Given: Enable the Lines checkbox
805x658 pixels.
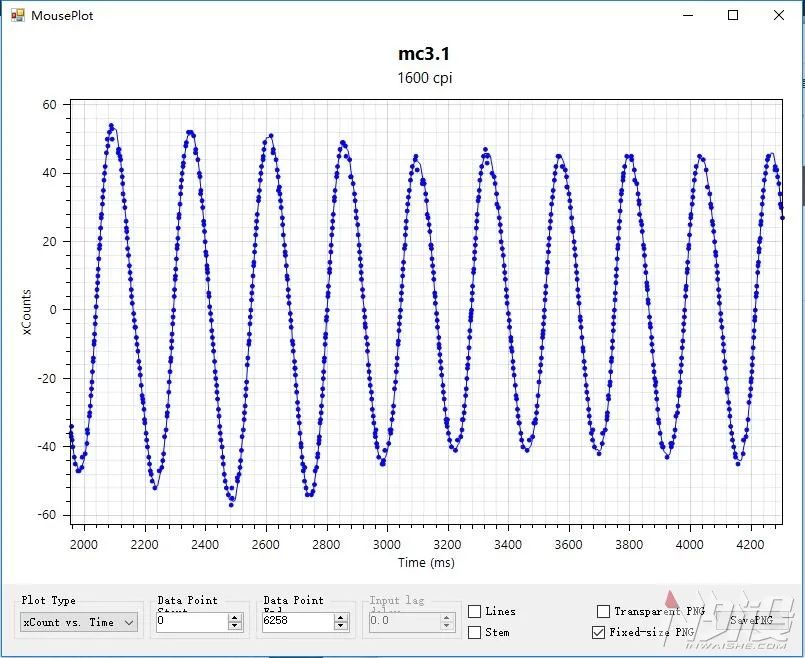Looking at the screenshot, I should (475, 611).
